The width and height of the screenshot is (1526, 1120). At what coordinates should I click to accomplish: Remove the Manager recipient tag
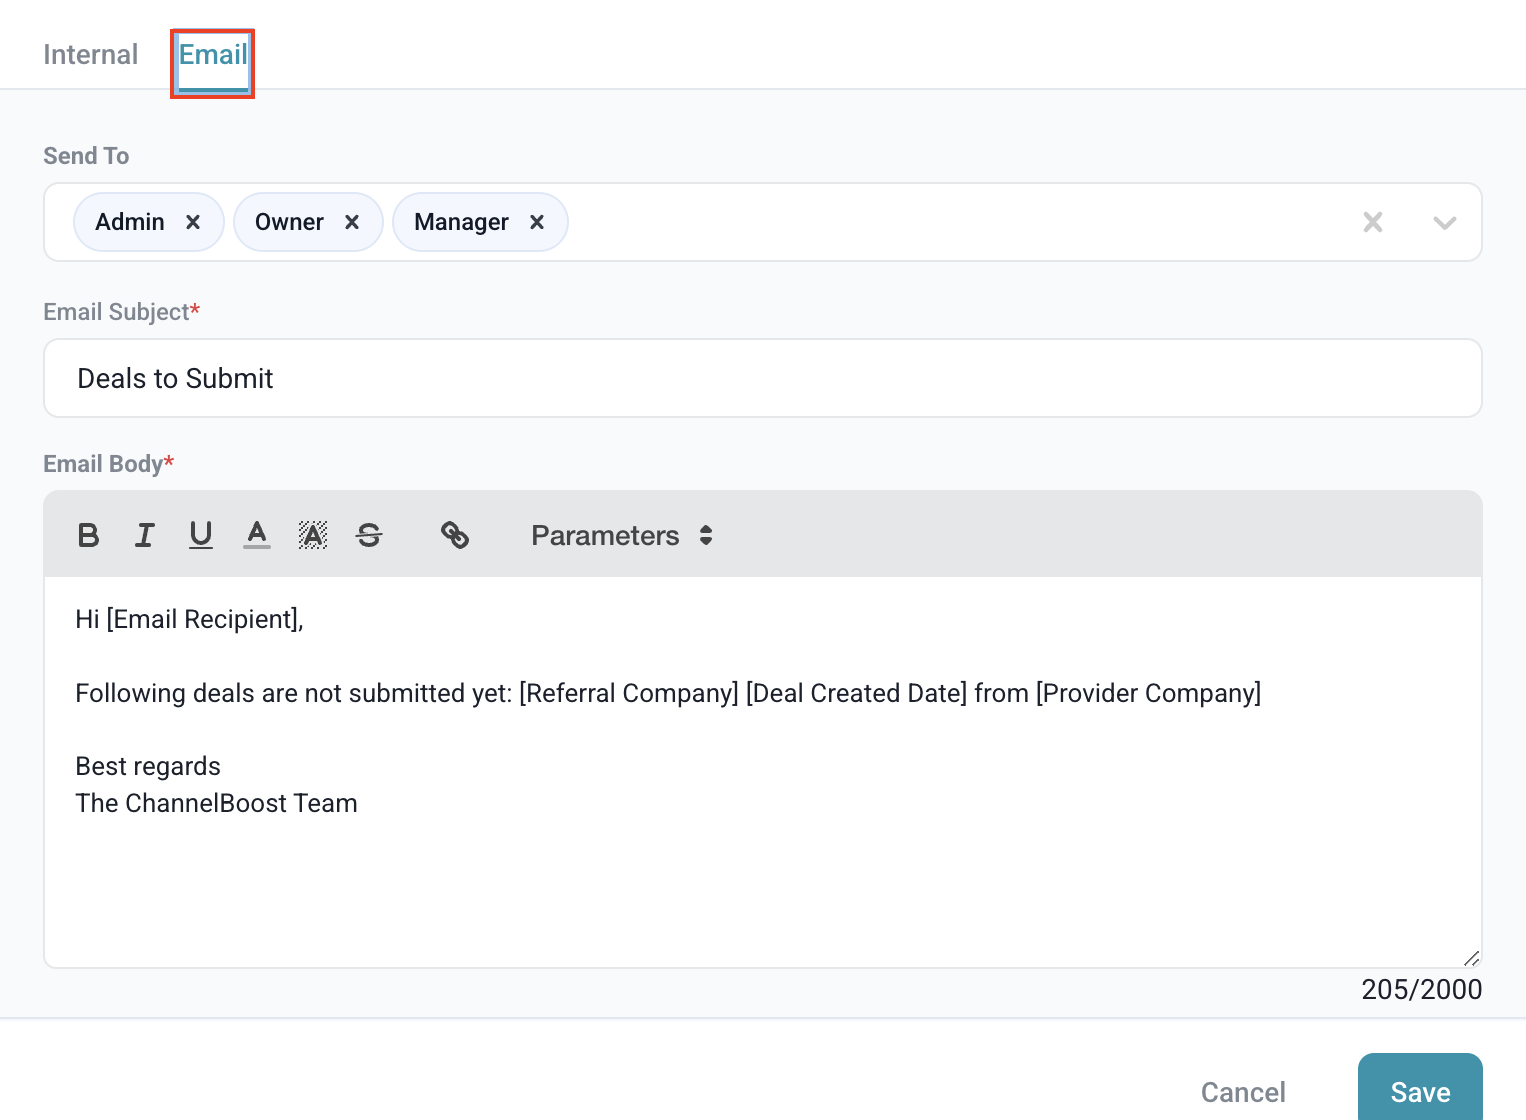point(537,222)
